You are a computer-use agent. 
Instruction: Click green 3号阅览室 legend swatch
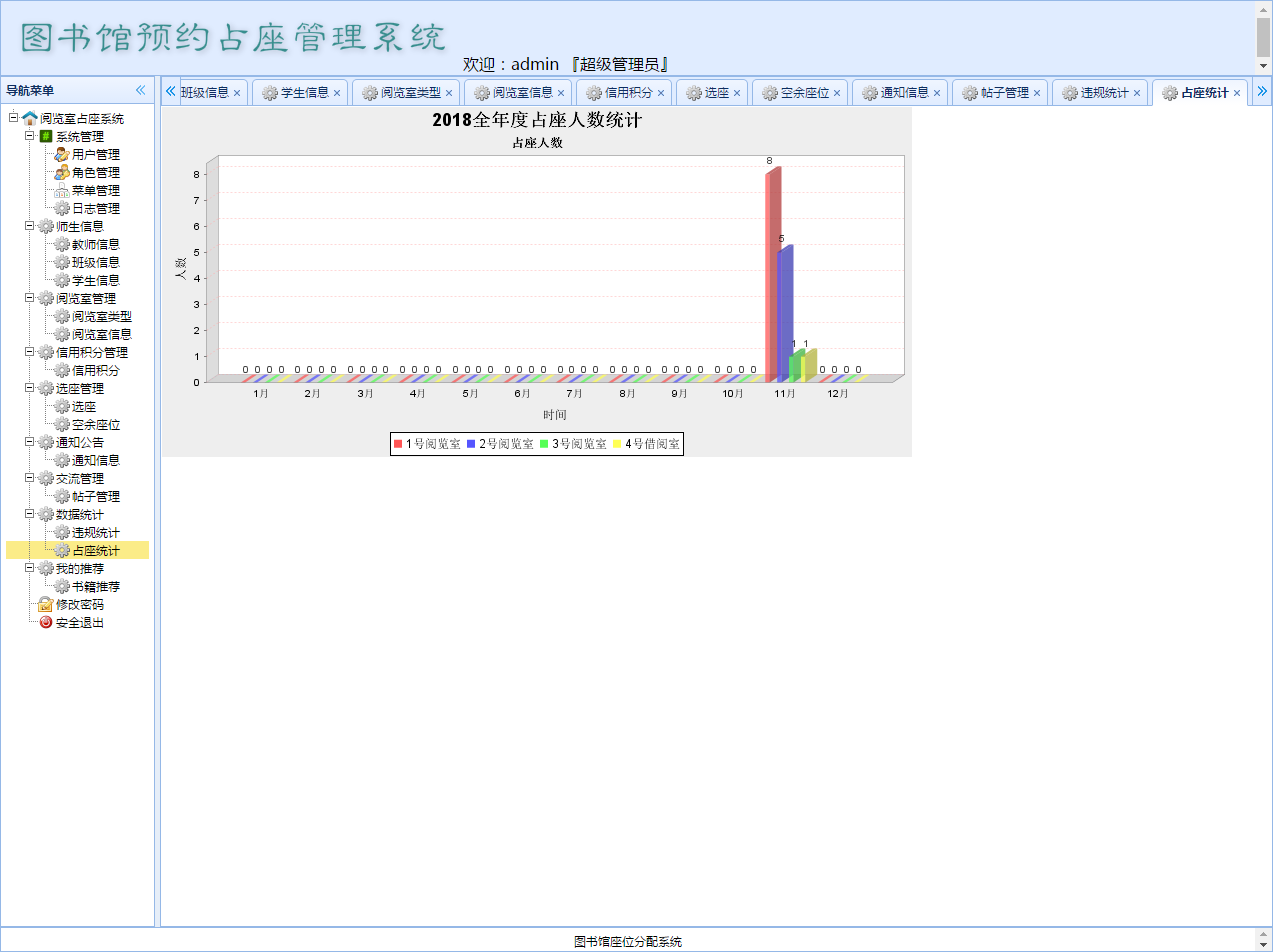pyautogui.click(x=544, y=443)
